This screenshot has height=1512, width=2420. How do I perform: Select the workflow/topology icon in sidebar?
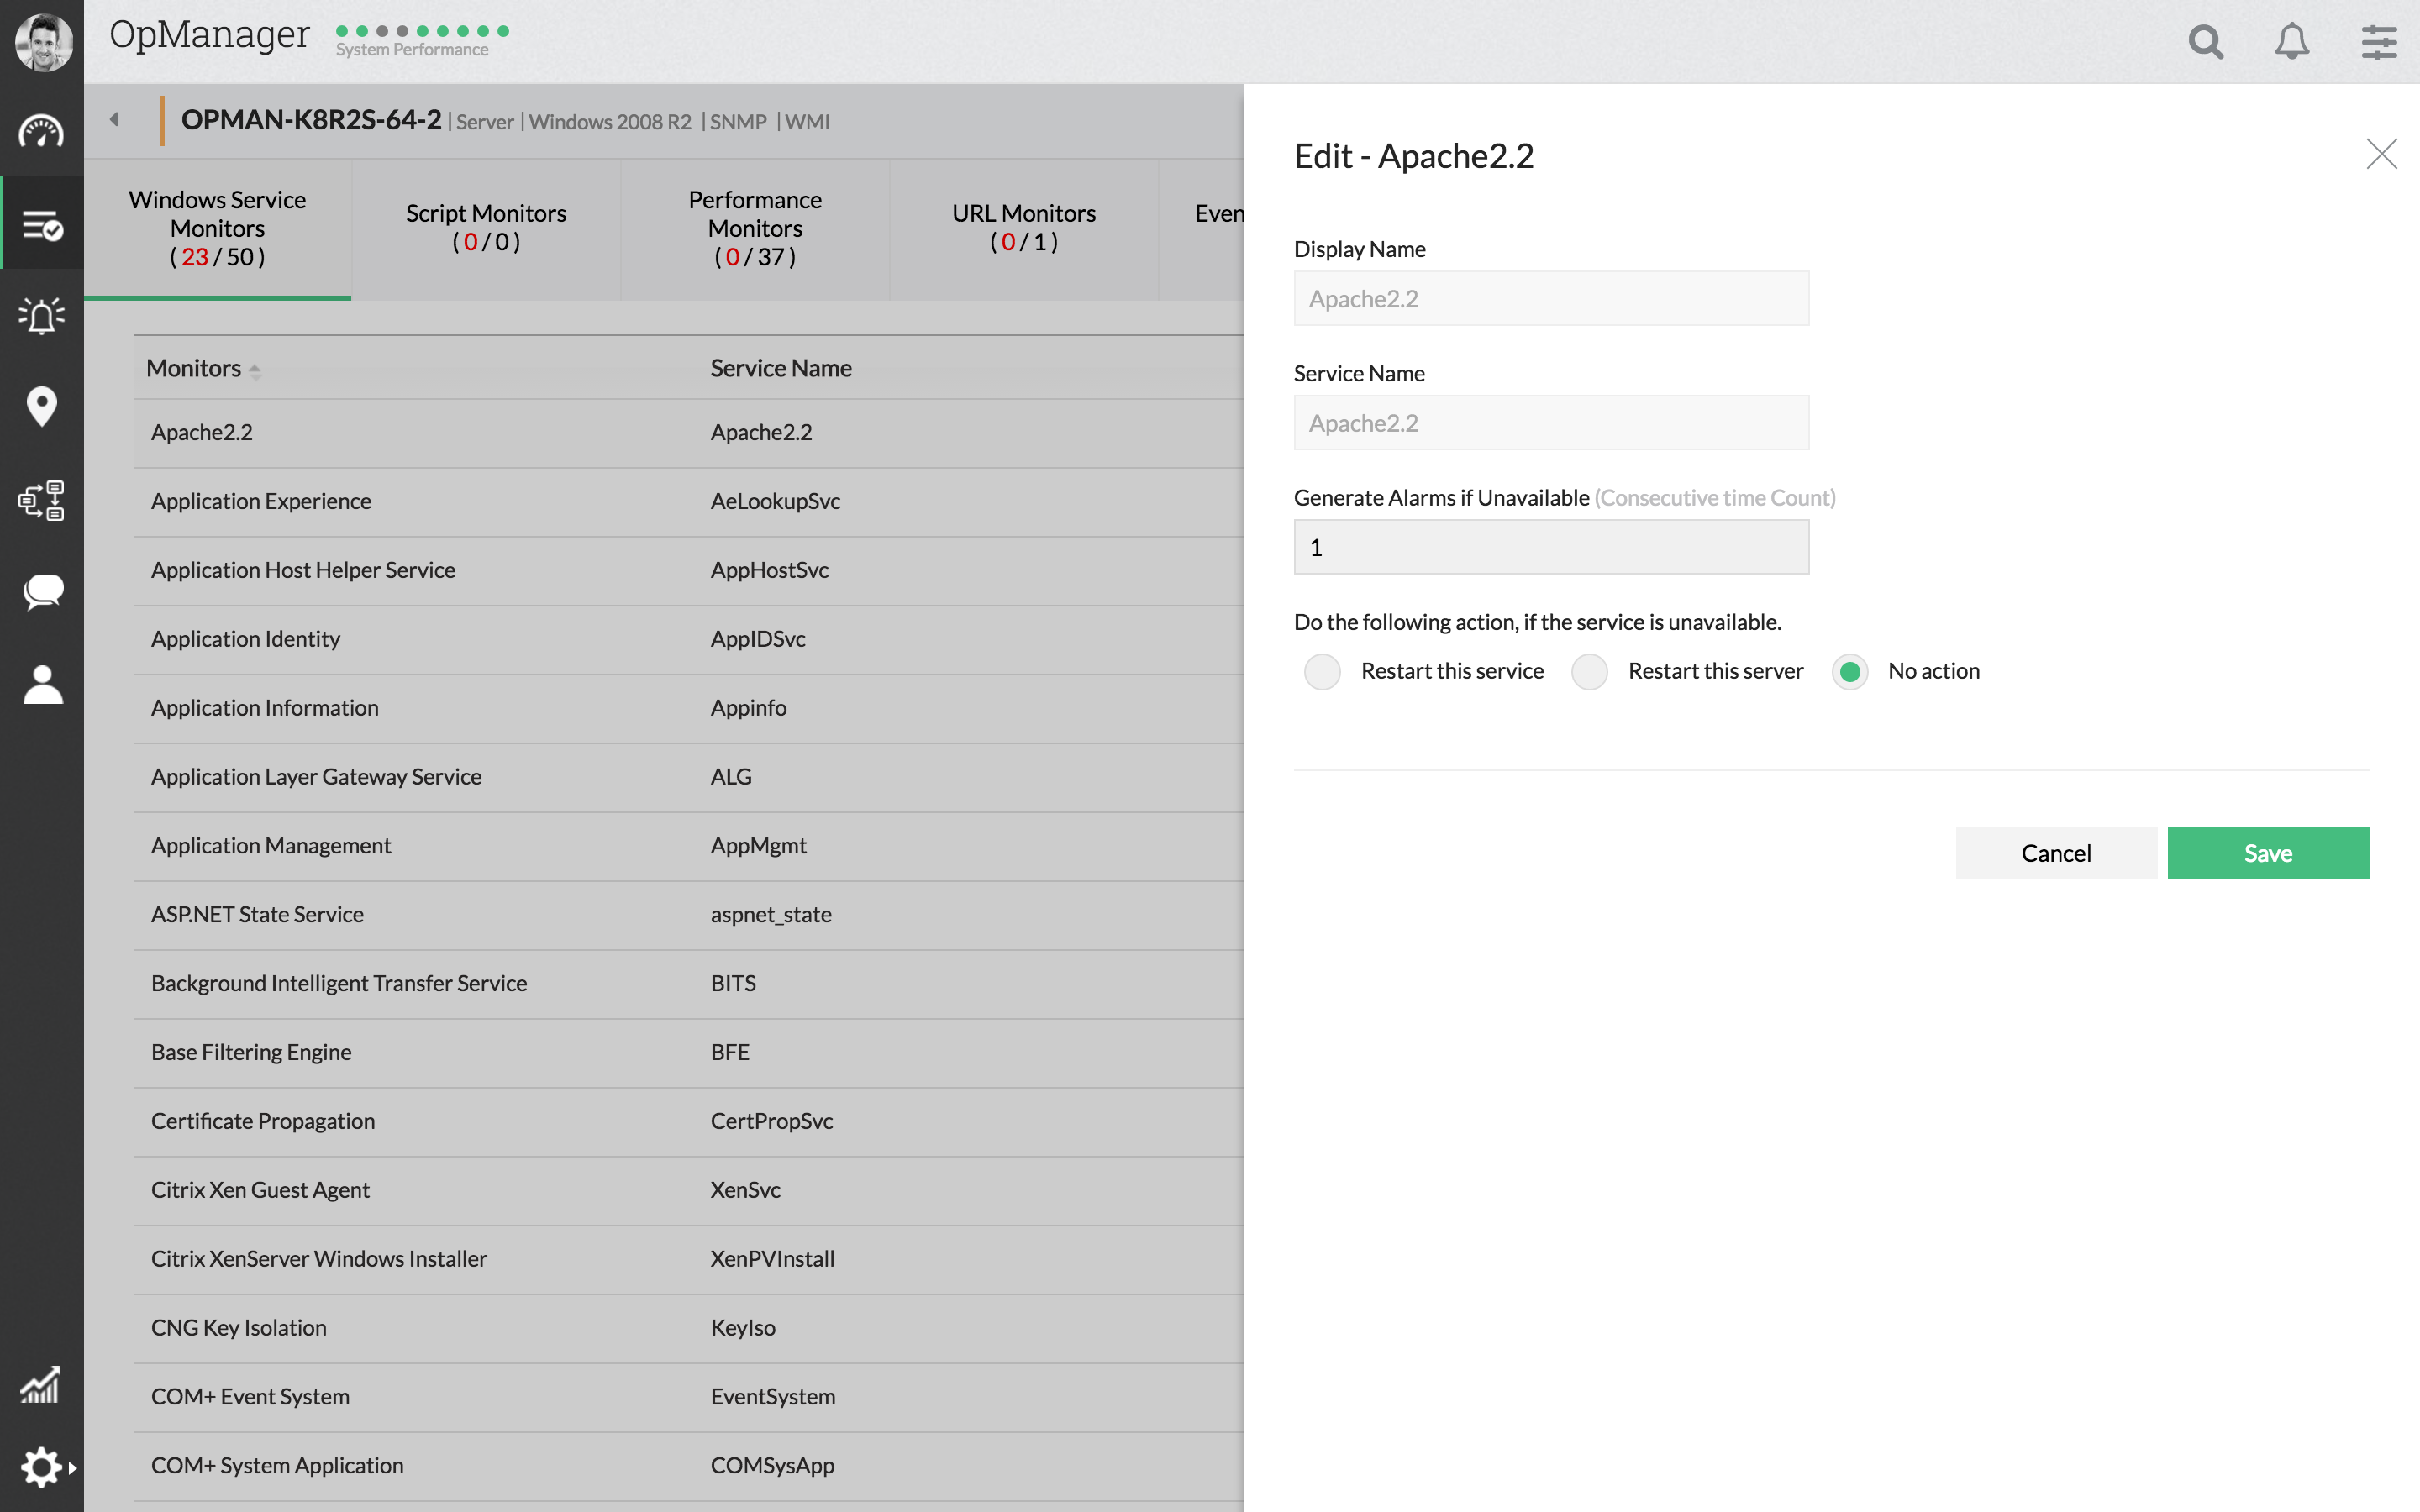[41, 500]
